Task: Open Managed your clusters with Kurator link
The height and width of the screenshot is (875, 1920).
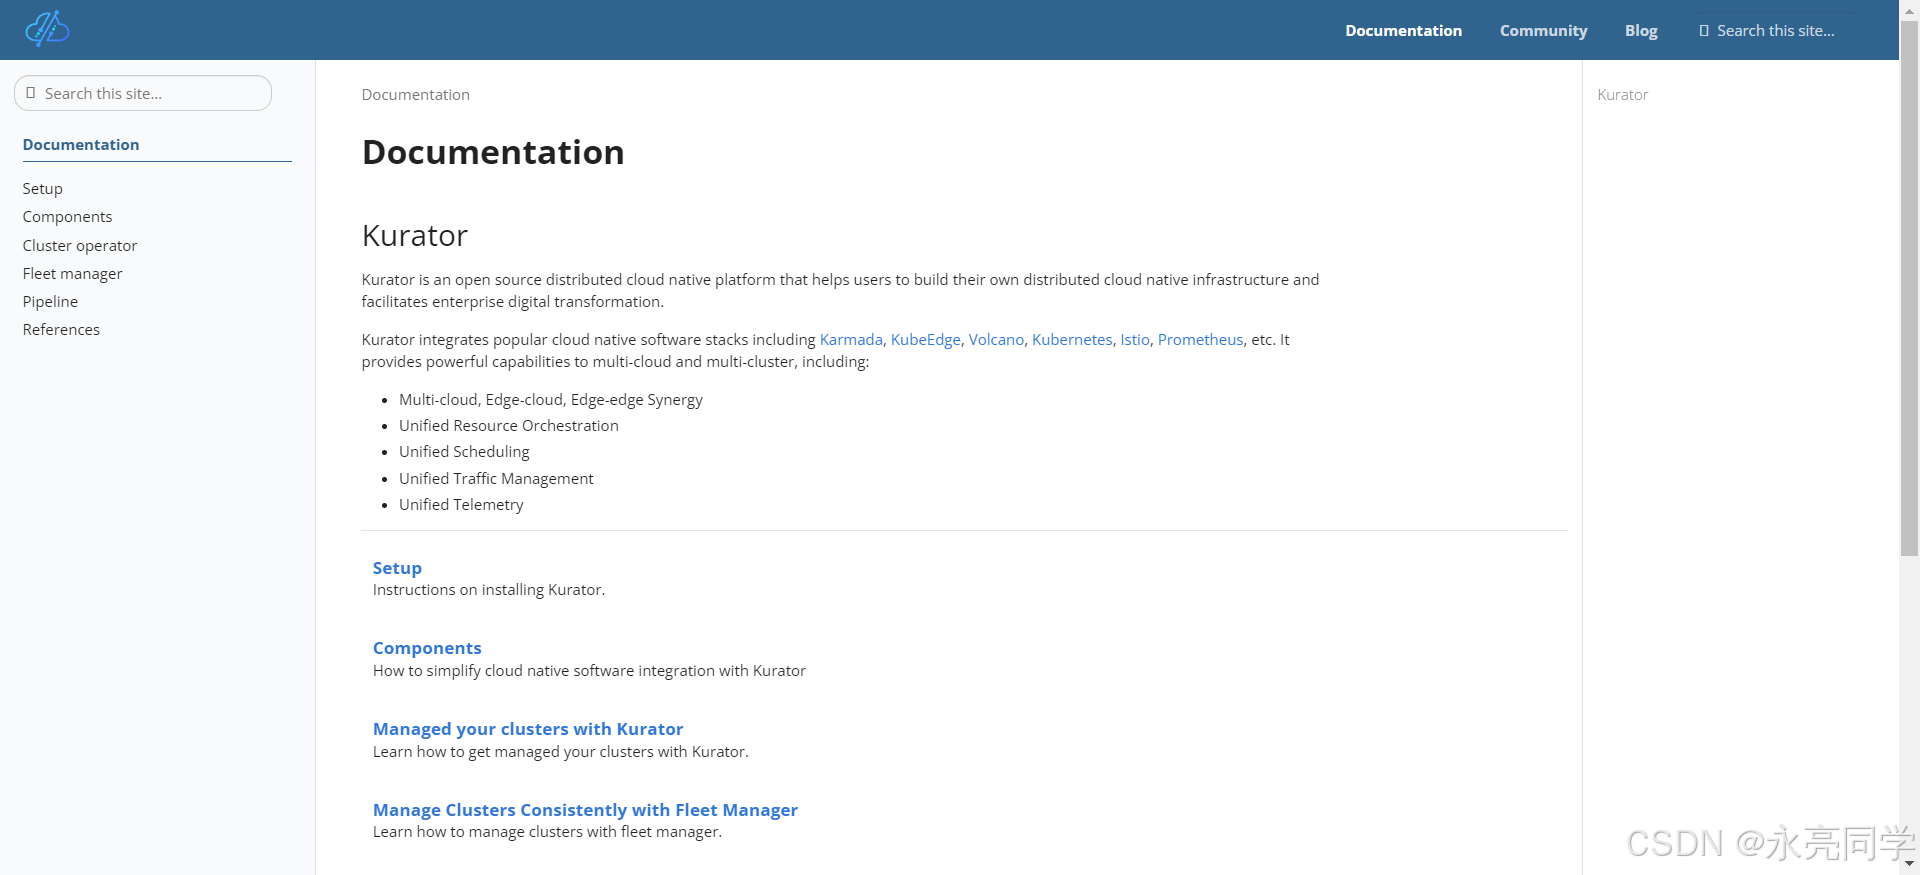Action: point(528,729)
